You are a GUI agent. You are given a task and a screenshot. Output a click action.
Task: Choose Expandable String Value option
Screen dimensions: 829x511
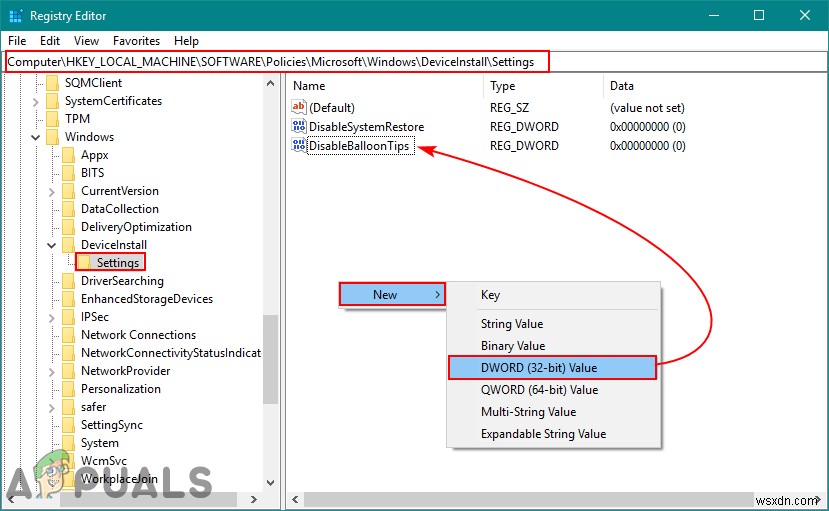(x=554, y=434)
